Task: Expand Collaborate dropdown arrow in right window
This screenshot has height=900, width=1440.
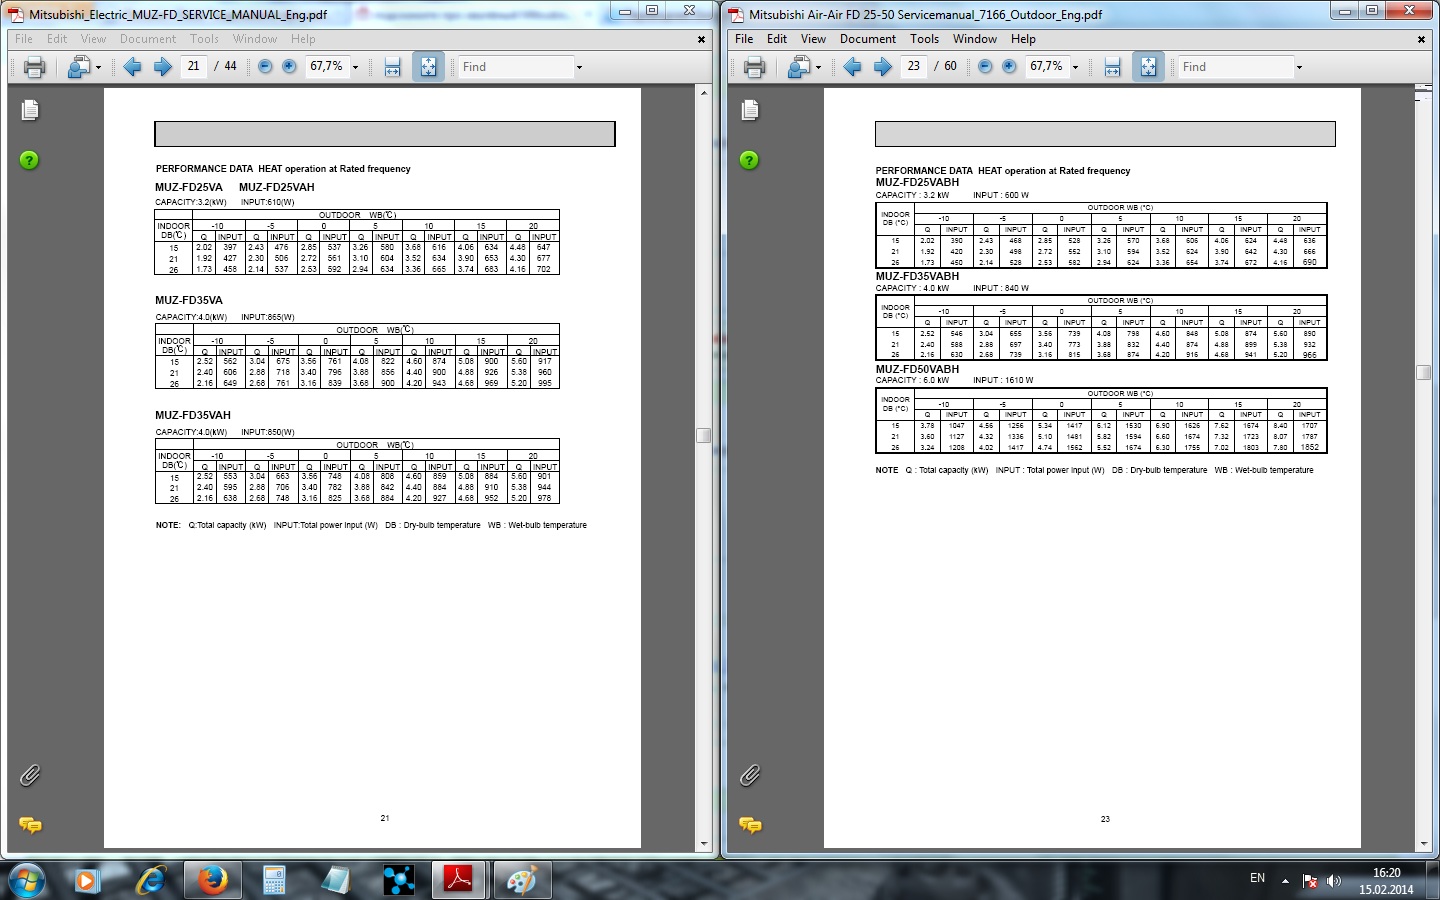Action: tap(818, 68)
